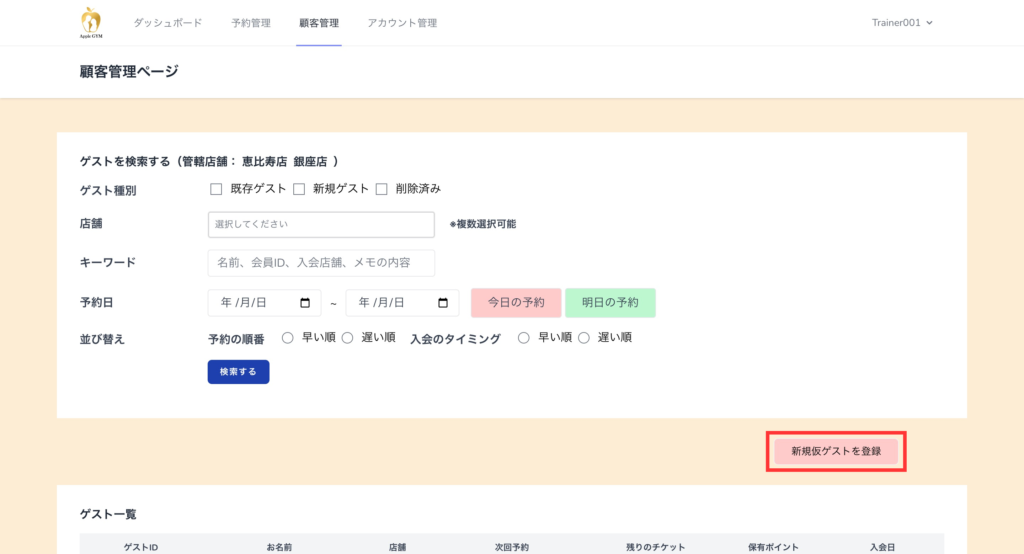This screenshot has height=554, width=1024.
Task: Click the Apple GYM logo
Action: pos(91,22)
